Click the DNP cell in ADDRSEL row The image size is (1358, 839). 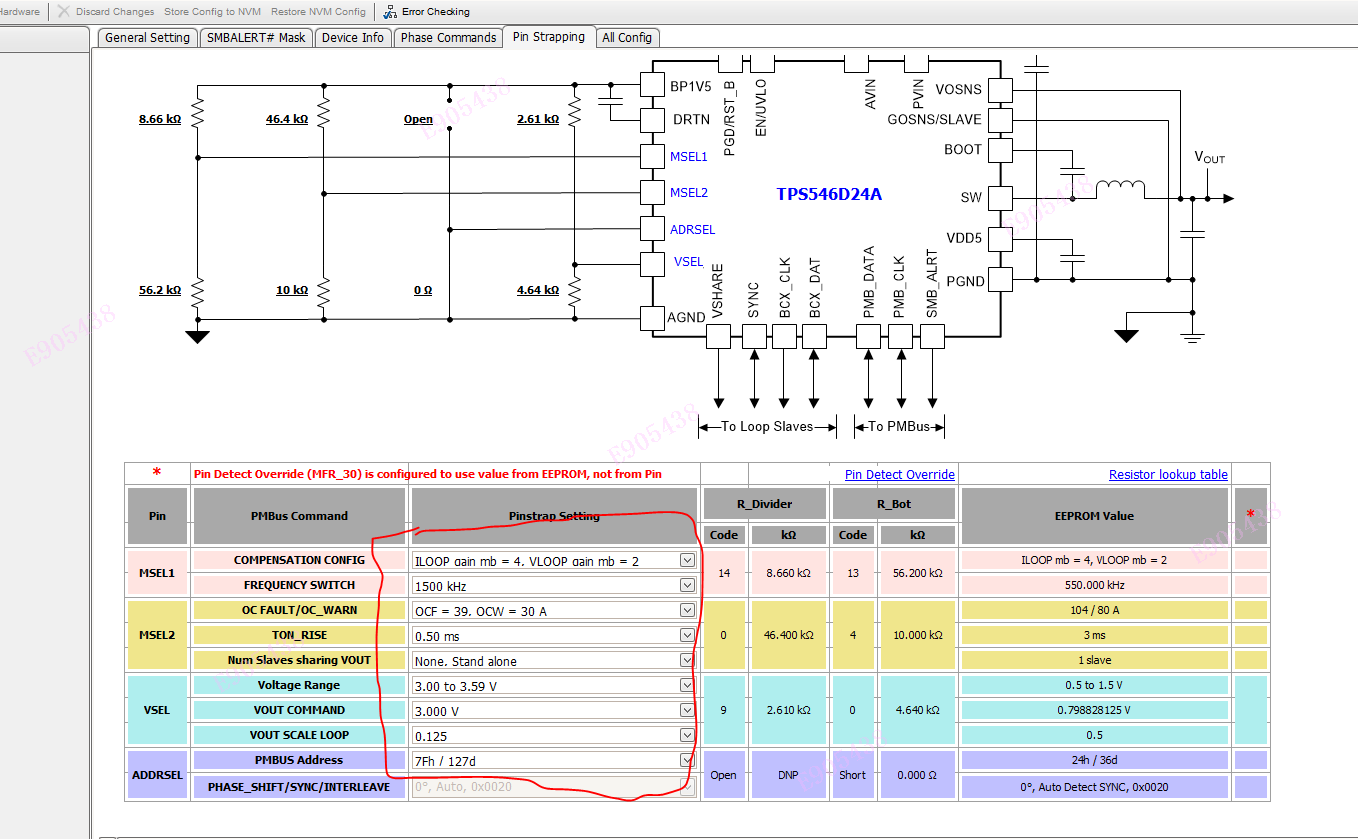click(789, 774)
